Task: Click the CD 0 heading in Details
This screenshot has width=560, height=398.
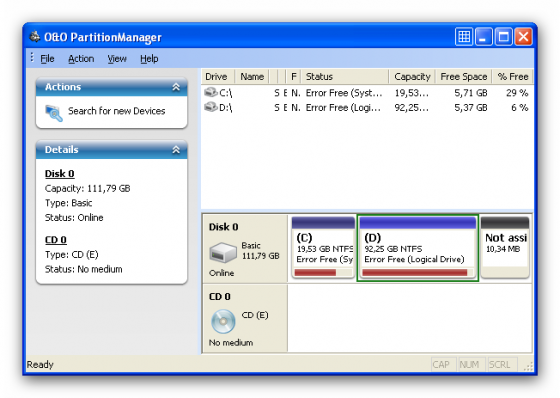Action: point(56,240)
